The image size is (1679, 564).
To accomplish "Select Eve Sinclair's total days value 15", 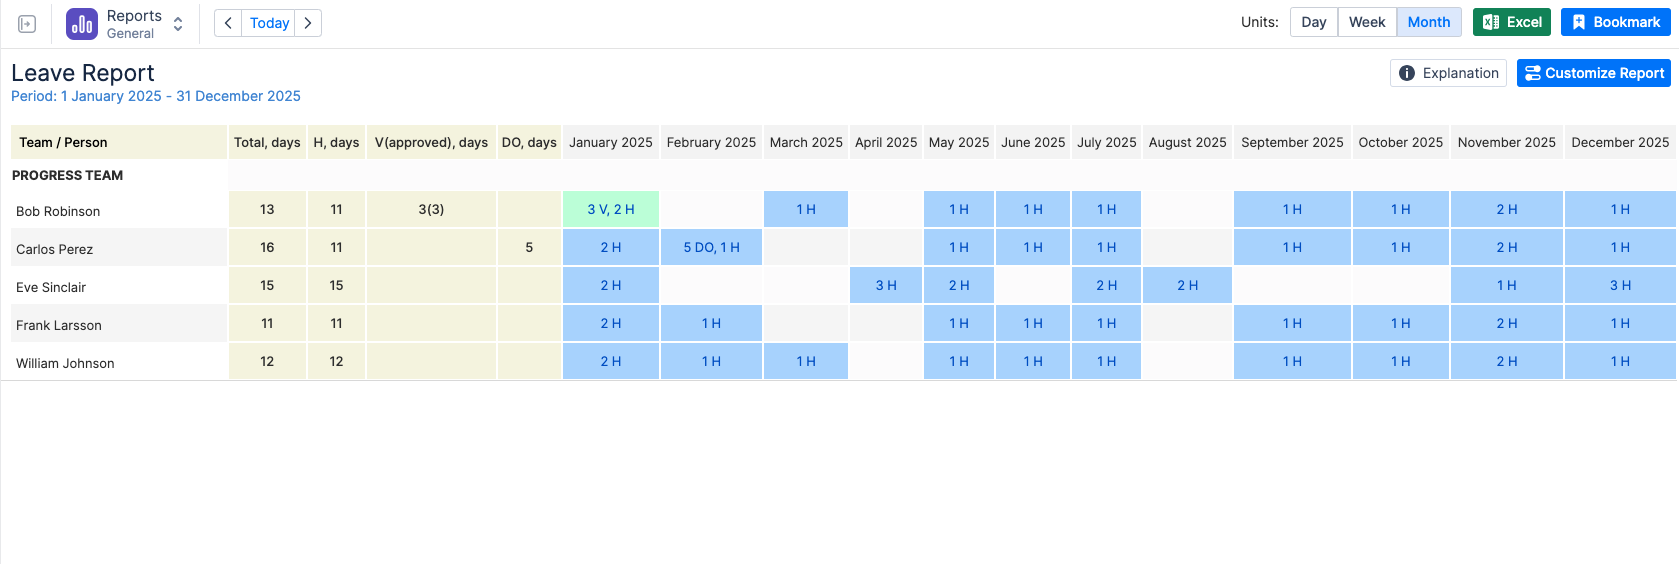I will click(x=267, y=285).
